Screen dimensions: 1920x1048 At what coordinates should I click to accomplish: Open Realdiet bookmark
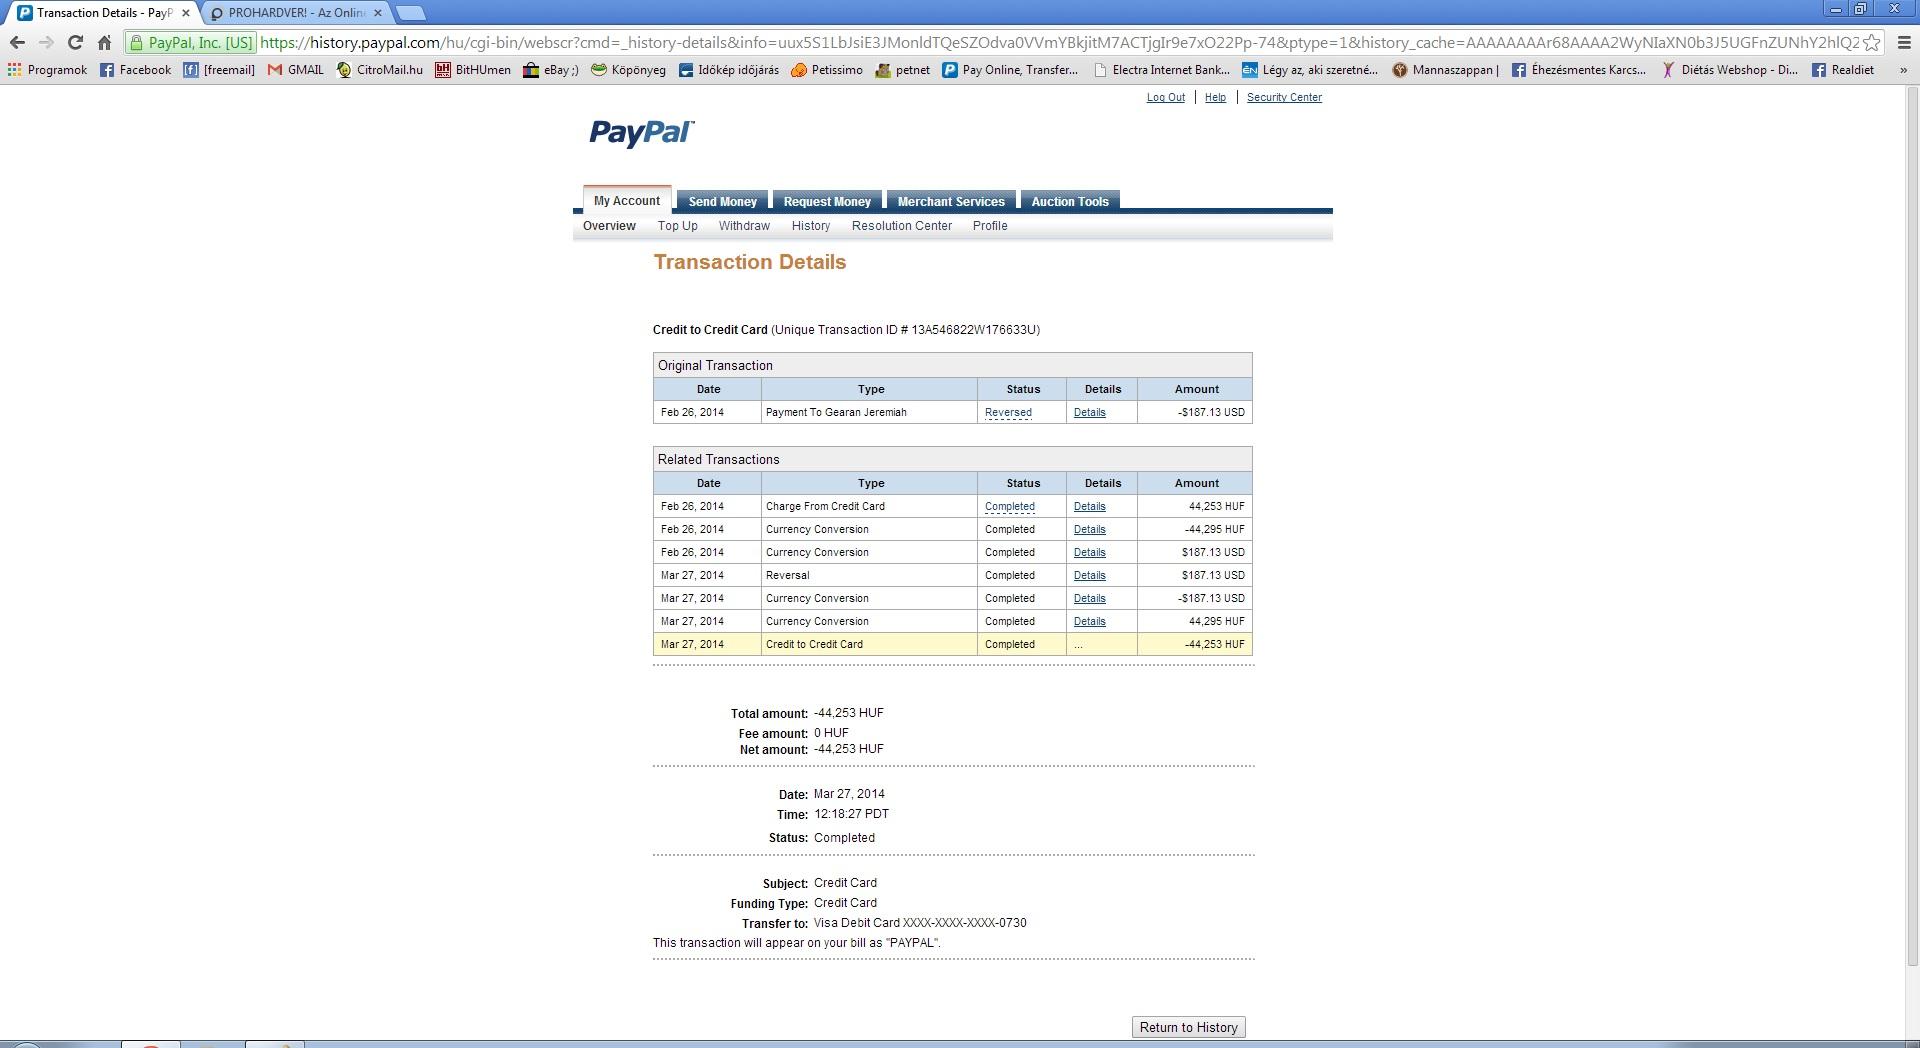click(1843, 70)
